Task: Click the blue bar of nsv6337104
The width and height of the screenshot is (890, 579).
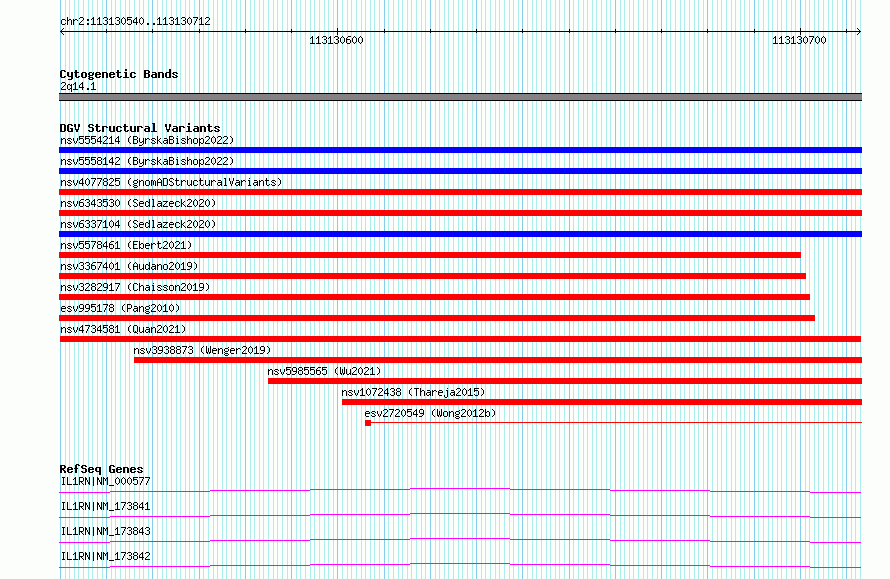Action: pyautogui.click(x=460, y=234)
